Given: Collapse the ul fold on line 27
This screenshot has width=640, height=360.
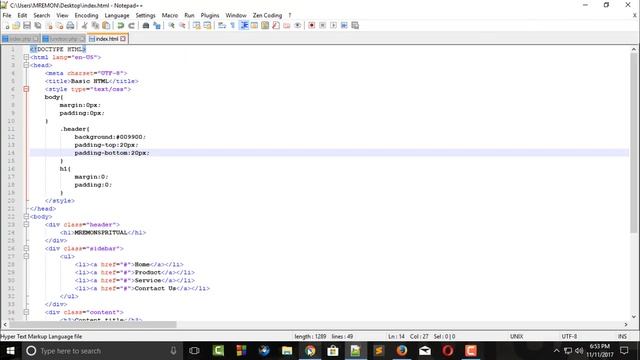Looking at the screenshot, I should point(26,256).
